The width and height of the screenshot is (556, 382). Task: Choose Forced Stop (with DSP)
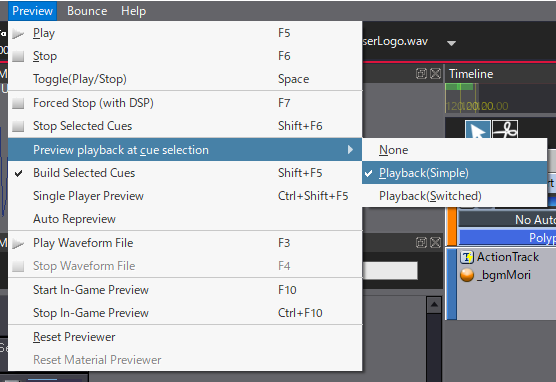(185, 103)
